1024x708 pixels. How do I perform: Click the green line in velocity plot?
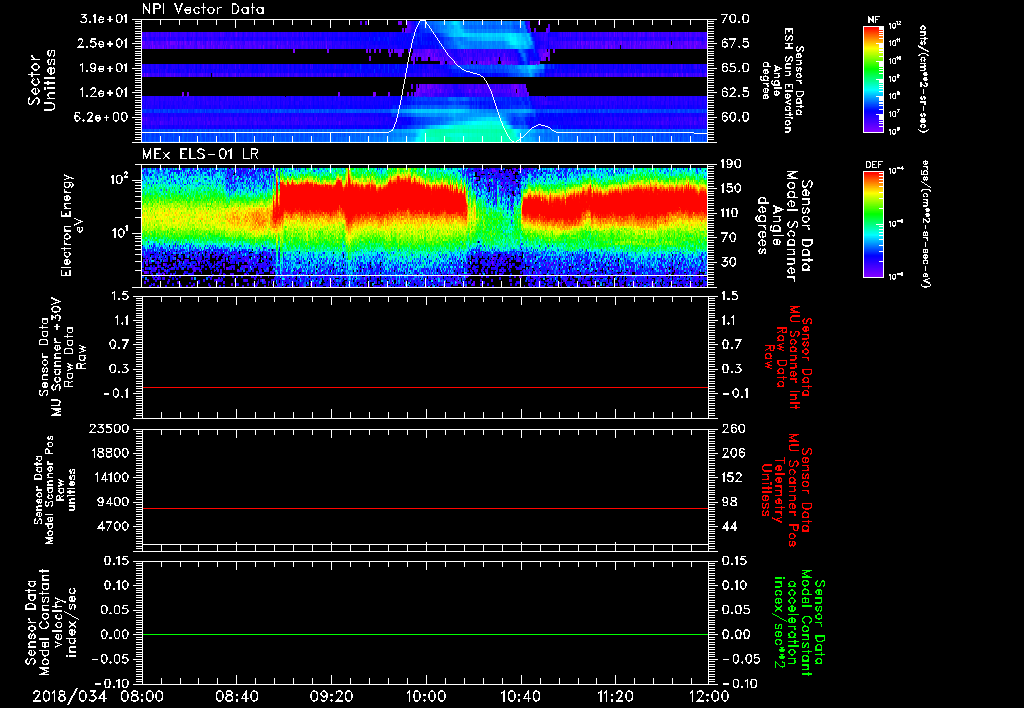pos(425,634)
